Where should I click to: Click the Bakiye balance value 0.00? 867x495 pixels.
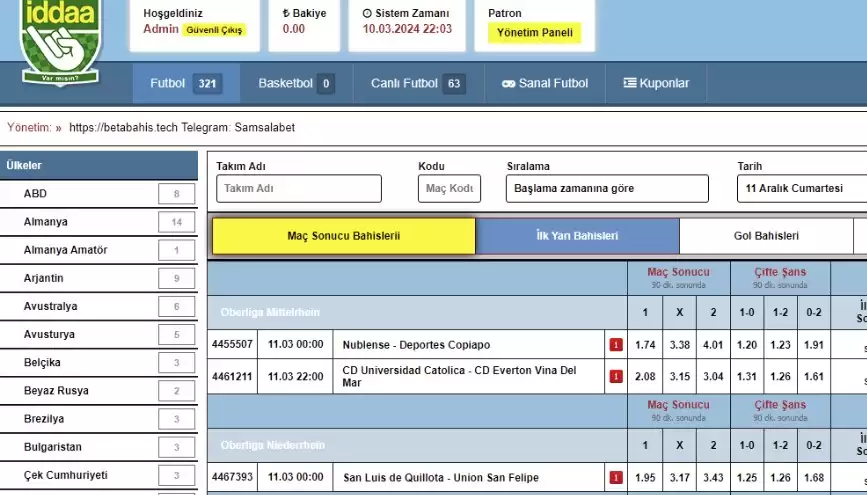click(294, 29)
